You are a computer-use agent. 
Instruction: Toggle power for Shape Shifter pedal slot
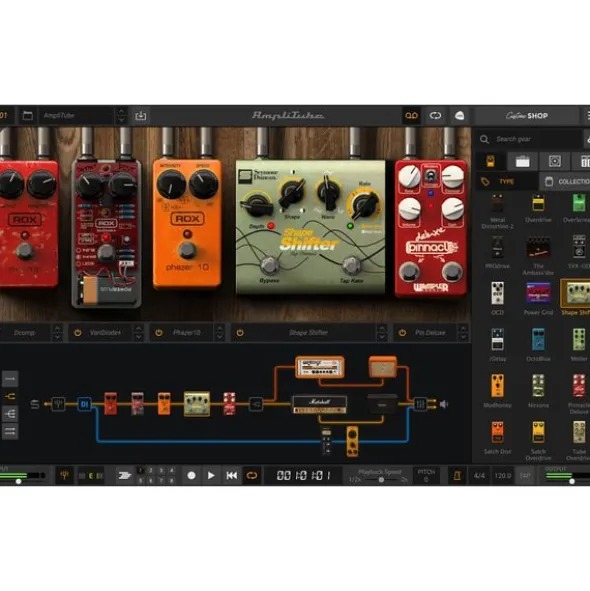click(240, 333)
